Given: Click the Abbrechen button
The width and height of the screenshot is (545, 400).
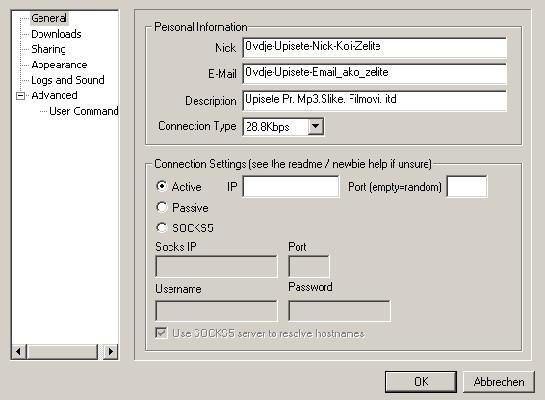Looking at the screenshot, I should click(499, 382).
